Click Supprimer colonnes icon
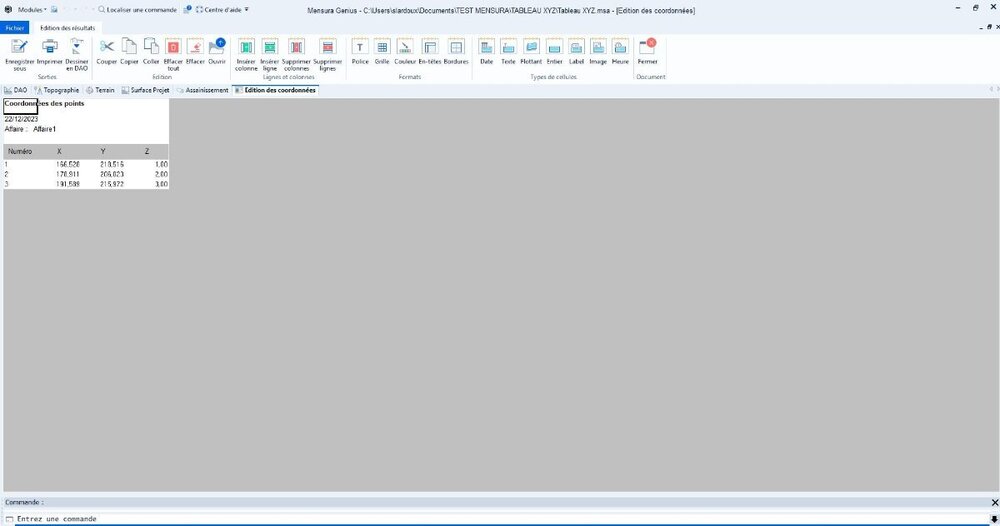 296,47
